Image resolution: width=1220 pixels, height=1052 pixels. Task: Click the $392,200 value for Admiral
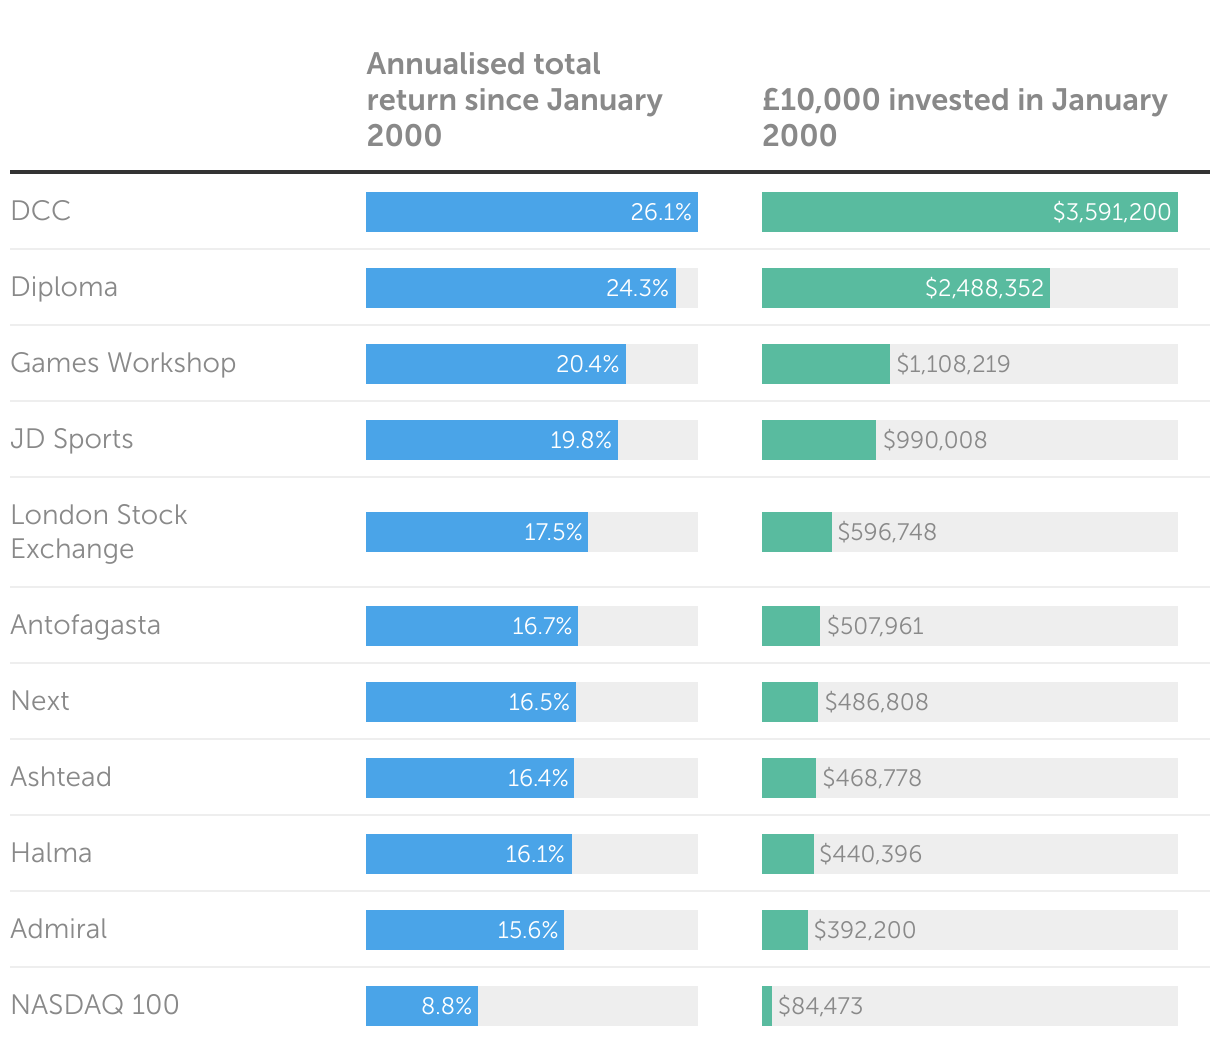click(864, 931)
